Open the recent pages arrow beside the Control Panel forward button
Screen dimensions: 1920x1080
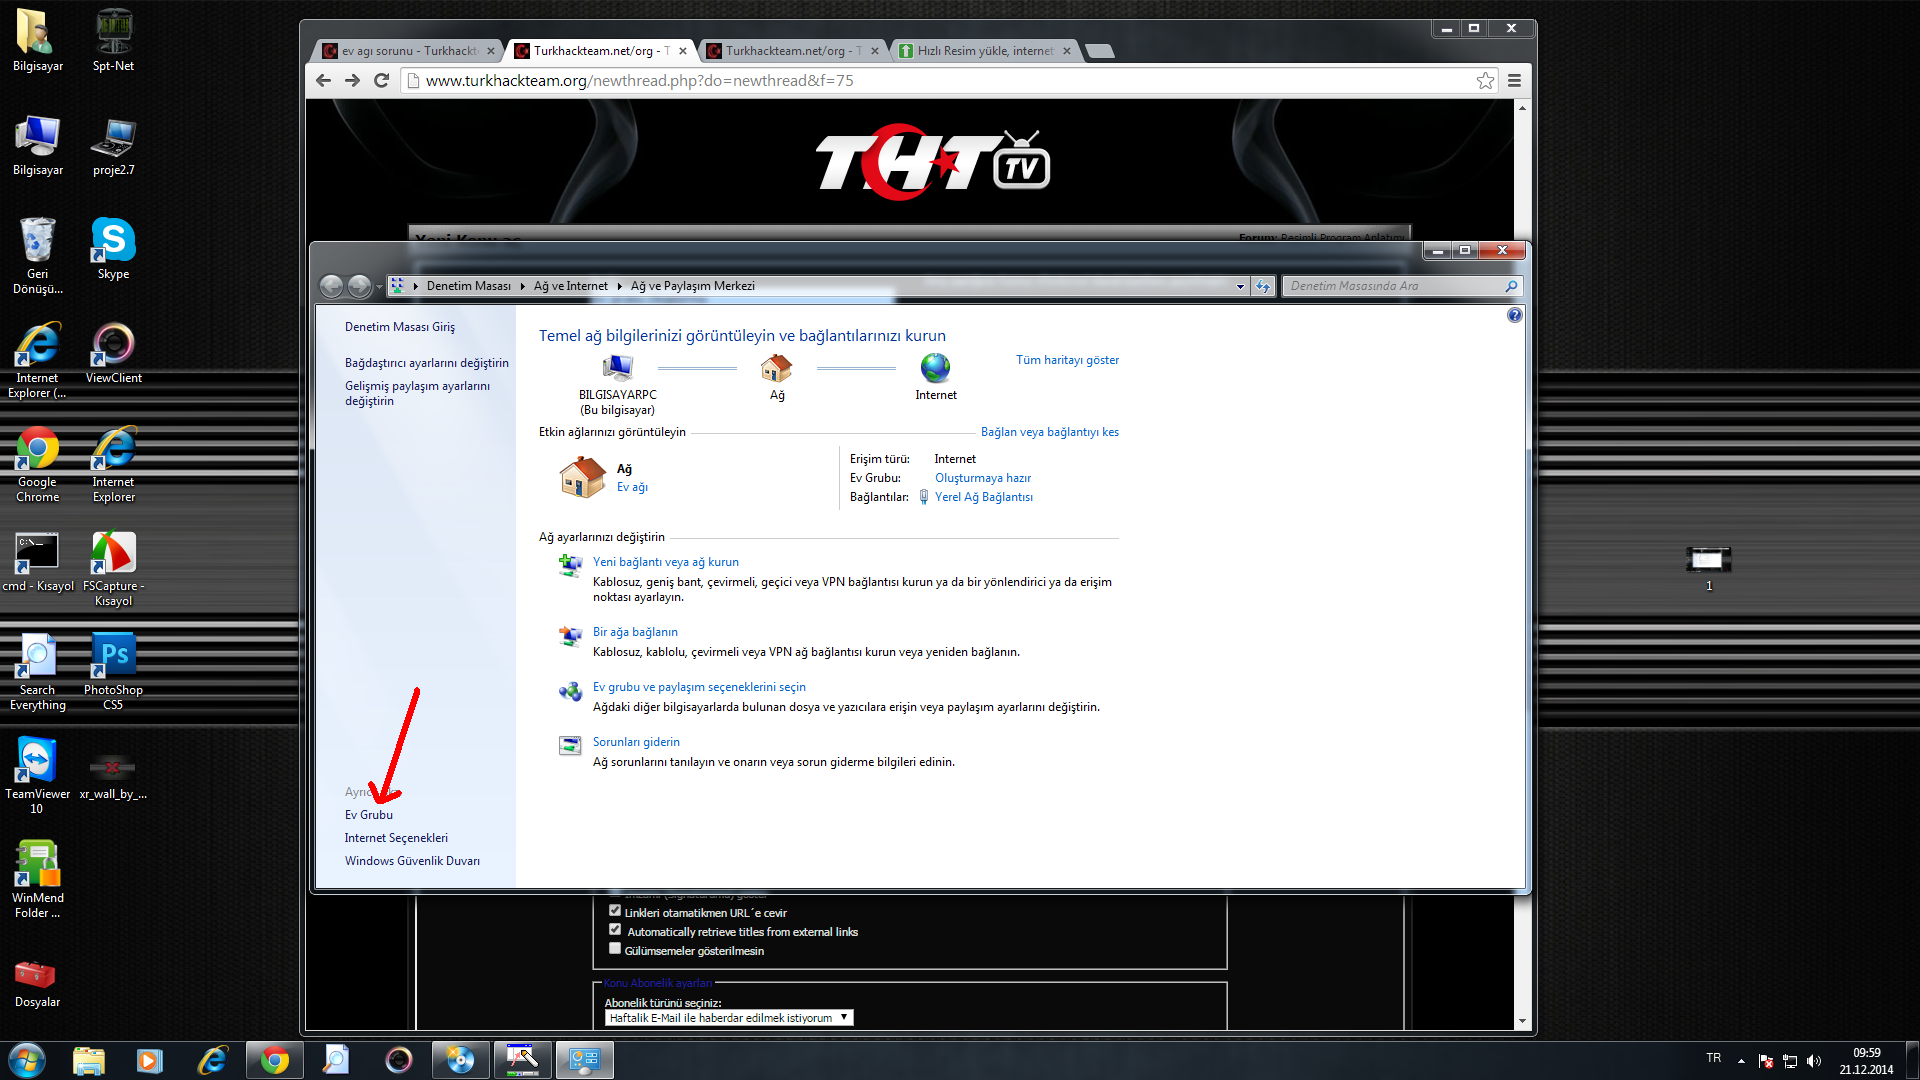click(x=379, y=287)
